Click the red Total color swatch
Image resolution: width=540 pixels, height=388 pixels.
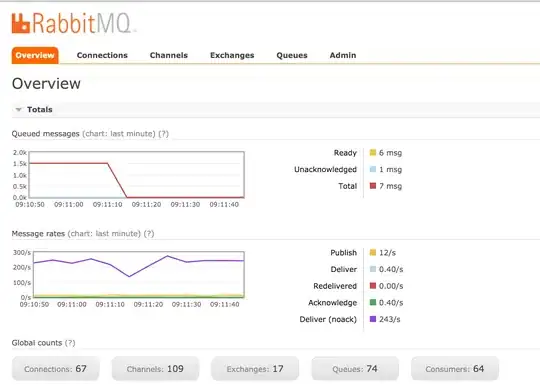tap(373, 186)
